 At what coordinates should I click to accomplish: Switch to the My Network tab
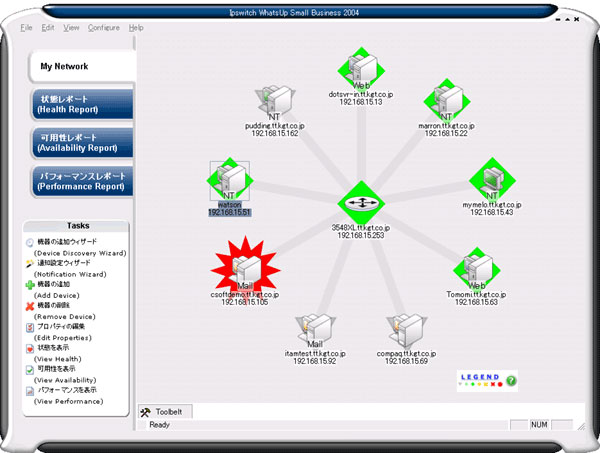[82, 66]
